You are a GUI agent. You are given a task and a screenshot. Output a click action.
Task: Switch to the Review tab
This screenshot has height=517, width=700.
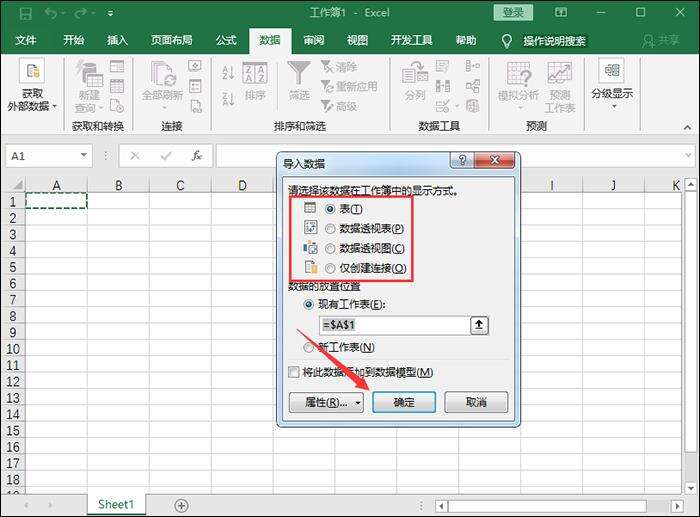point(313,41)
